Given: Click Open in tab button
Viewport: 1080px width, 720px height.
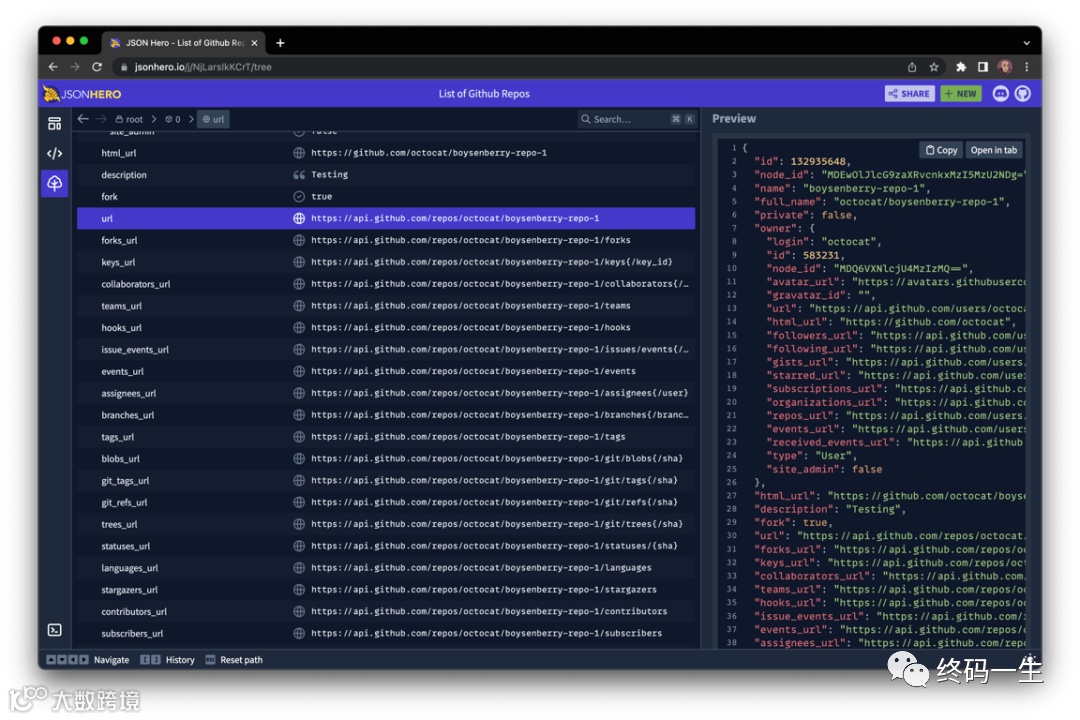Looking at the screenshot, I should click(x=993, y=150).
